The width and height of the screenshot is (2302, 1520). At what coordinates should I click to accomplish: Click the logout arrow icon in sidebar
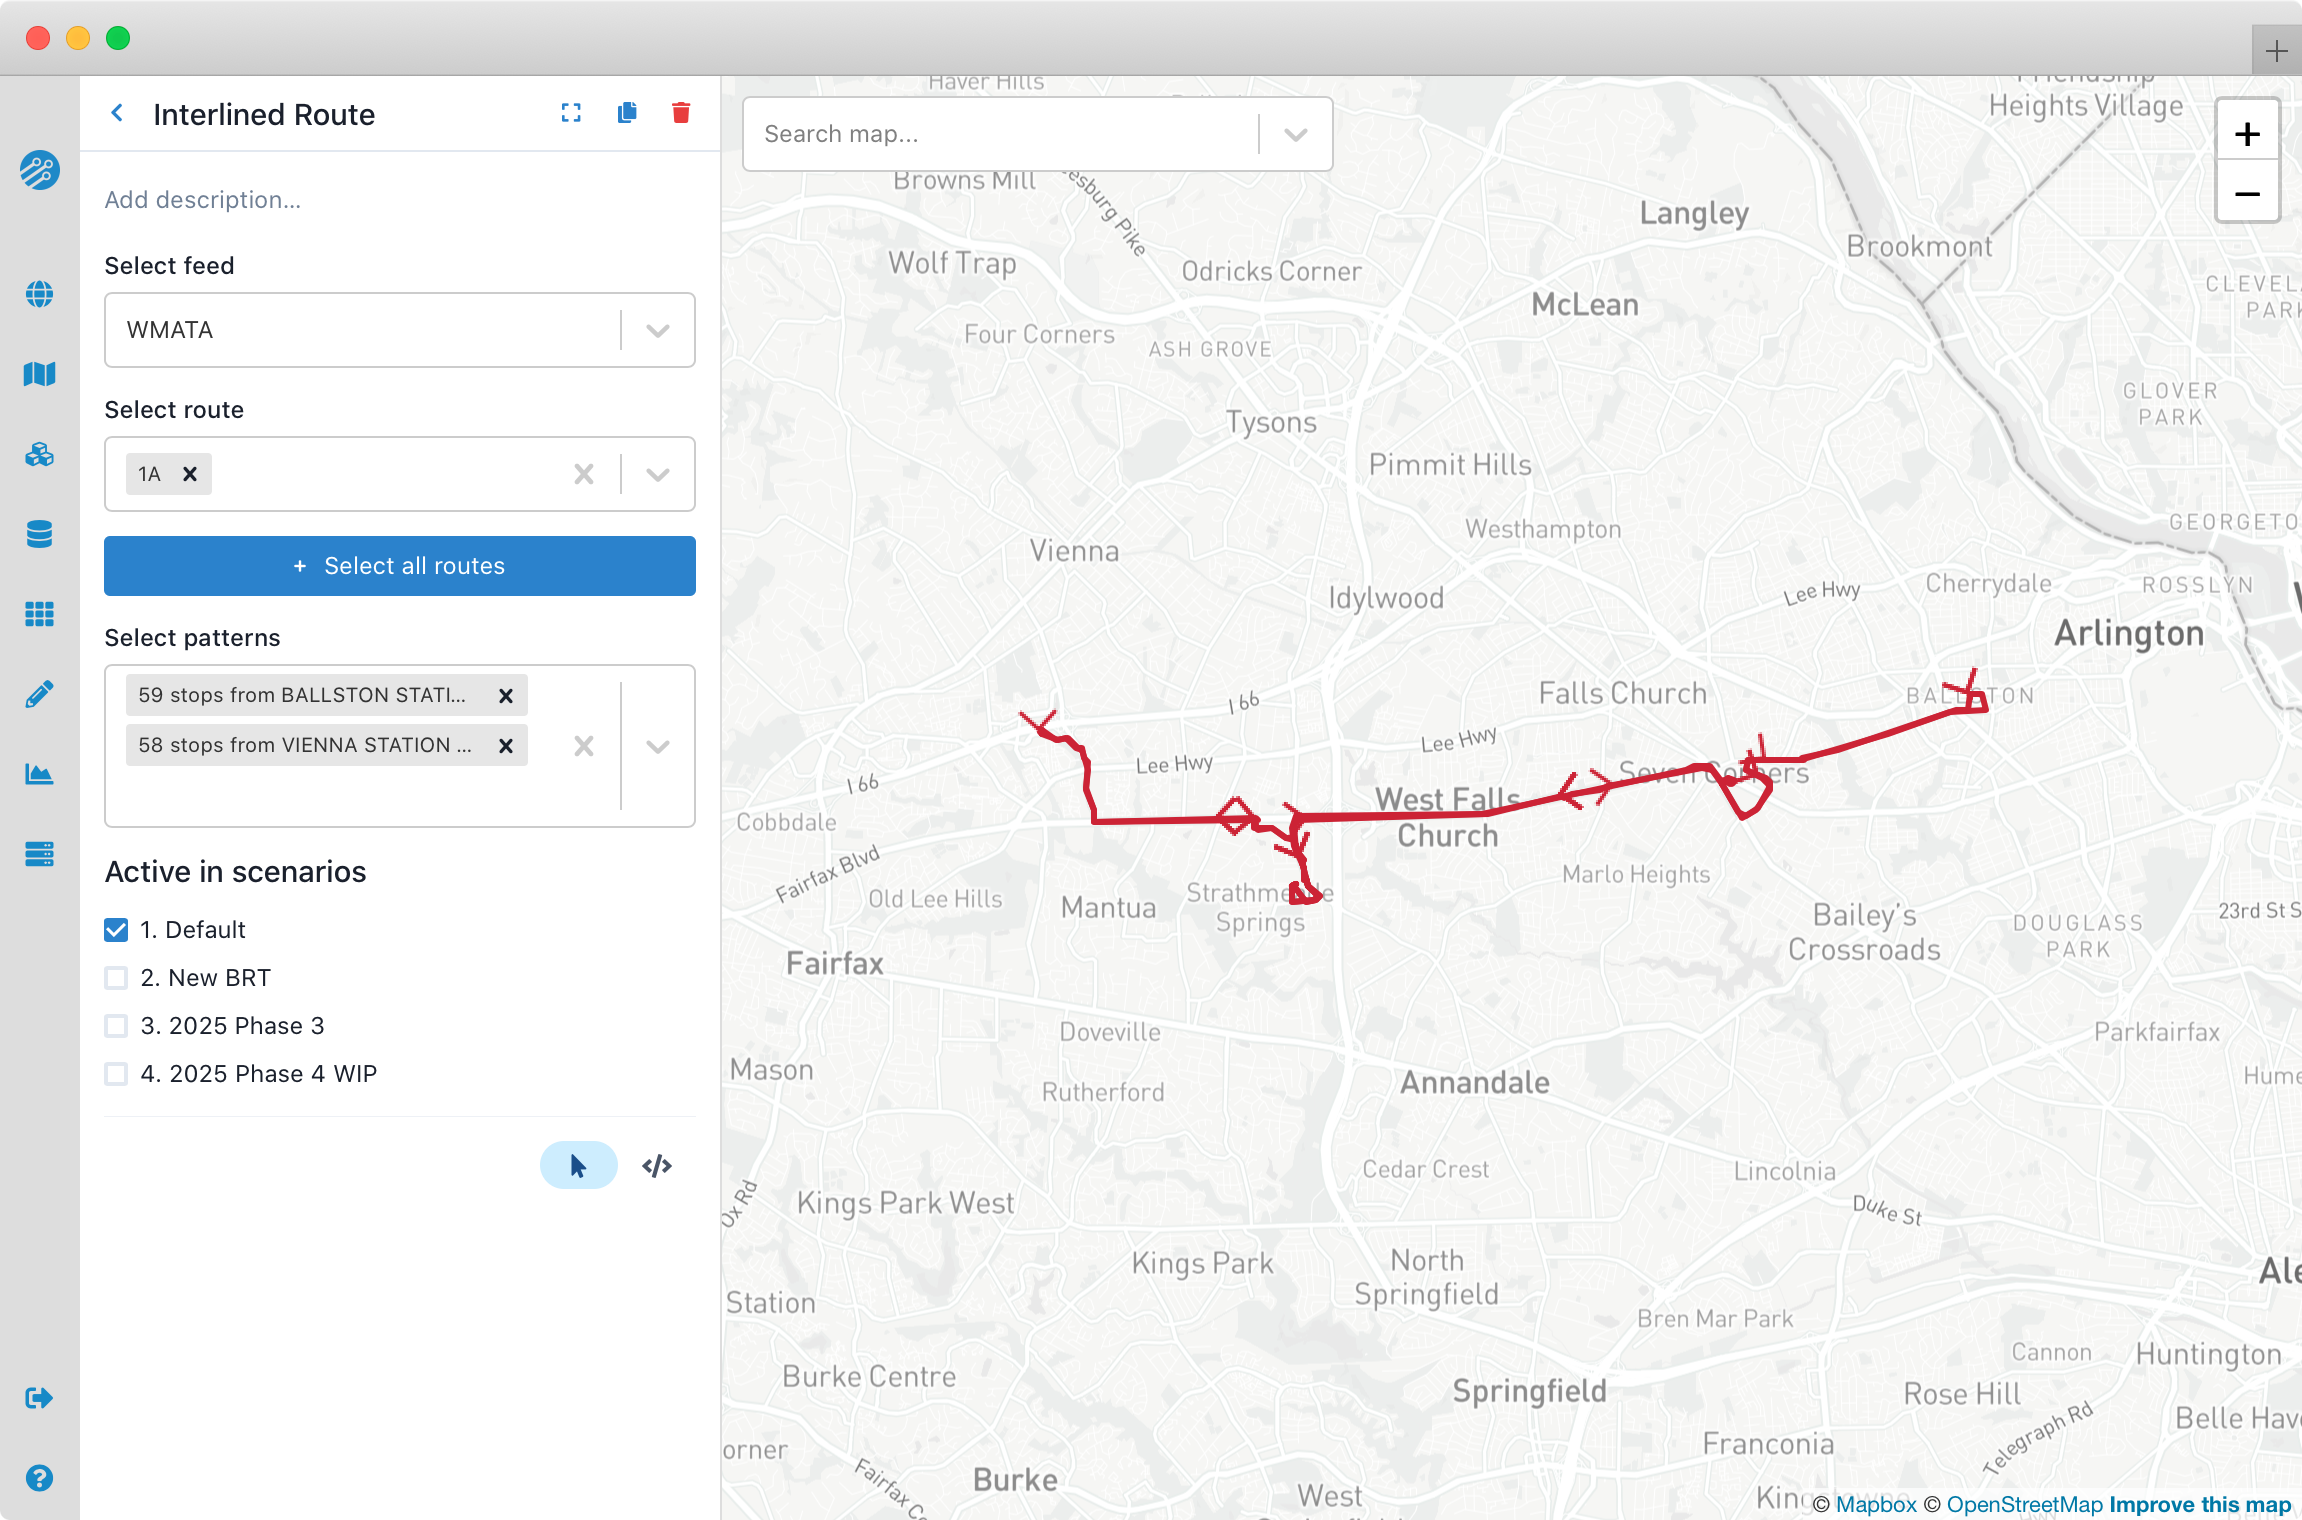(39, 1398)
